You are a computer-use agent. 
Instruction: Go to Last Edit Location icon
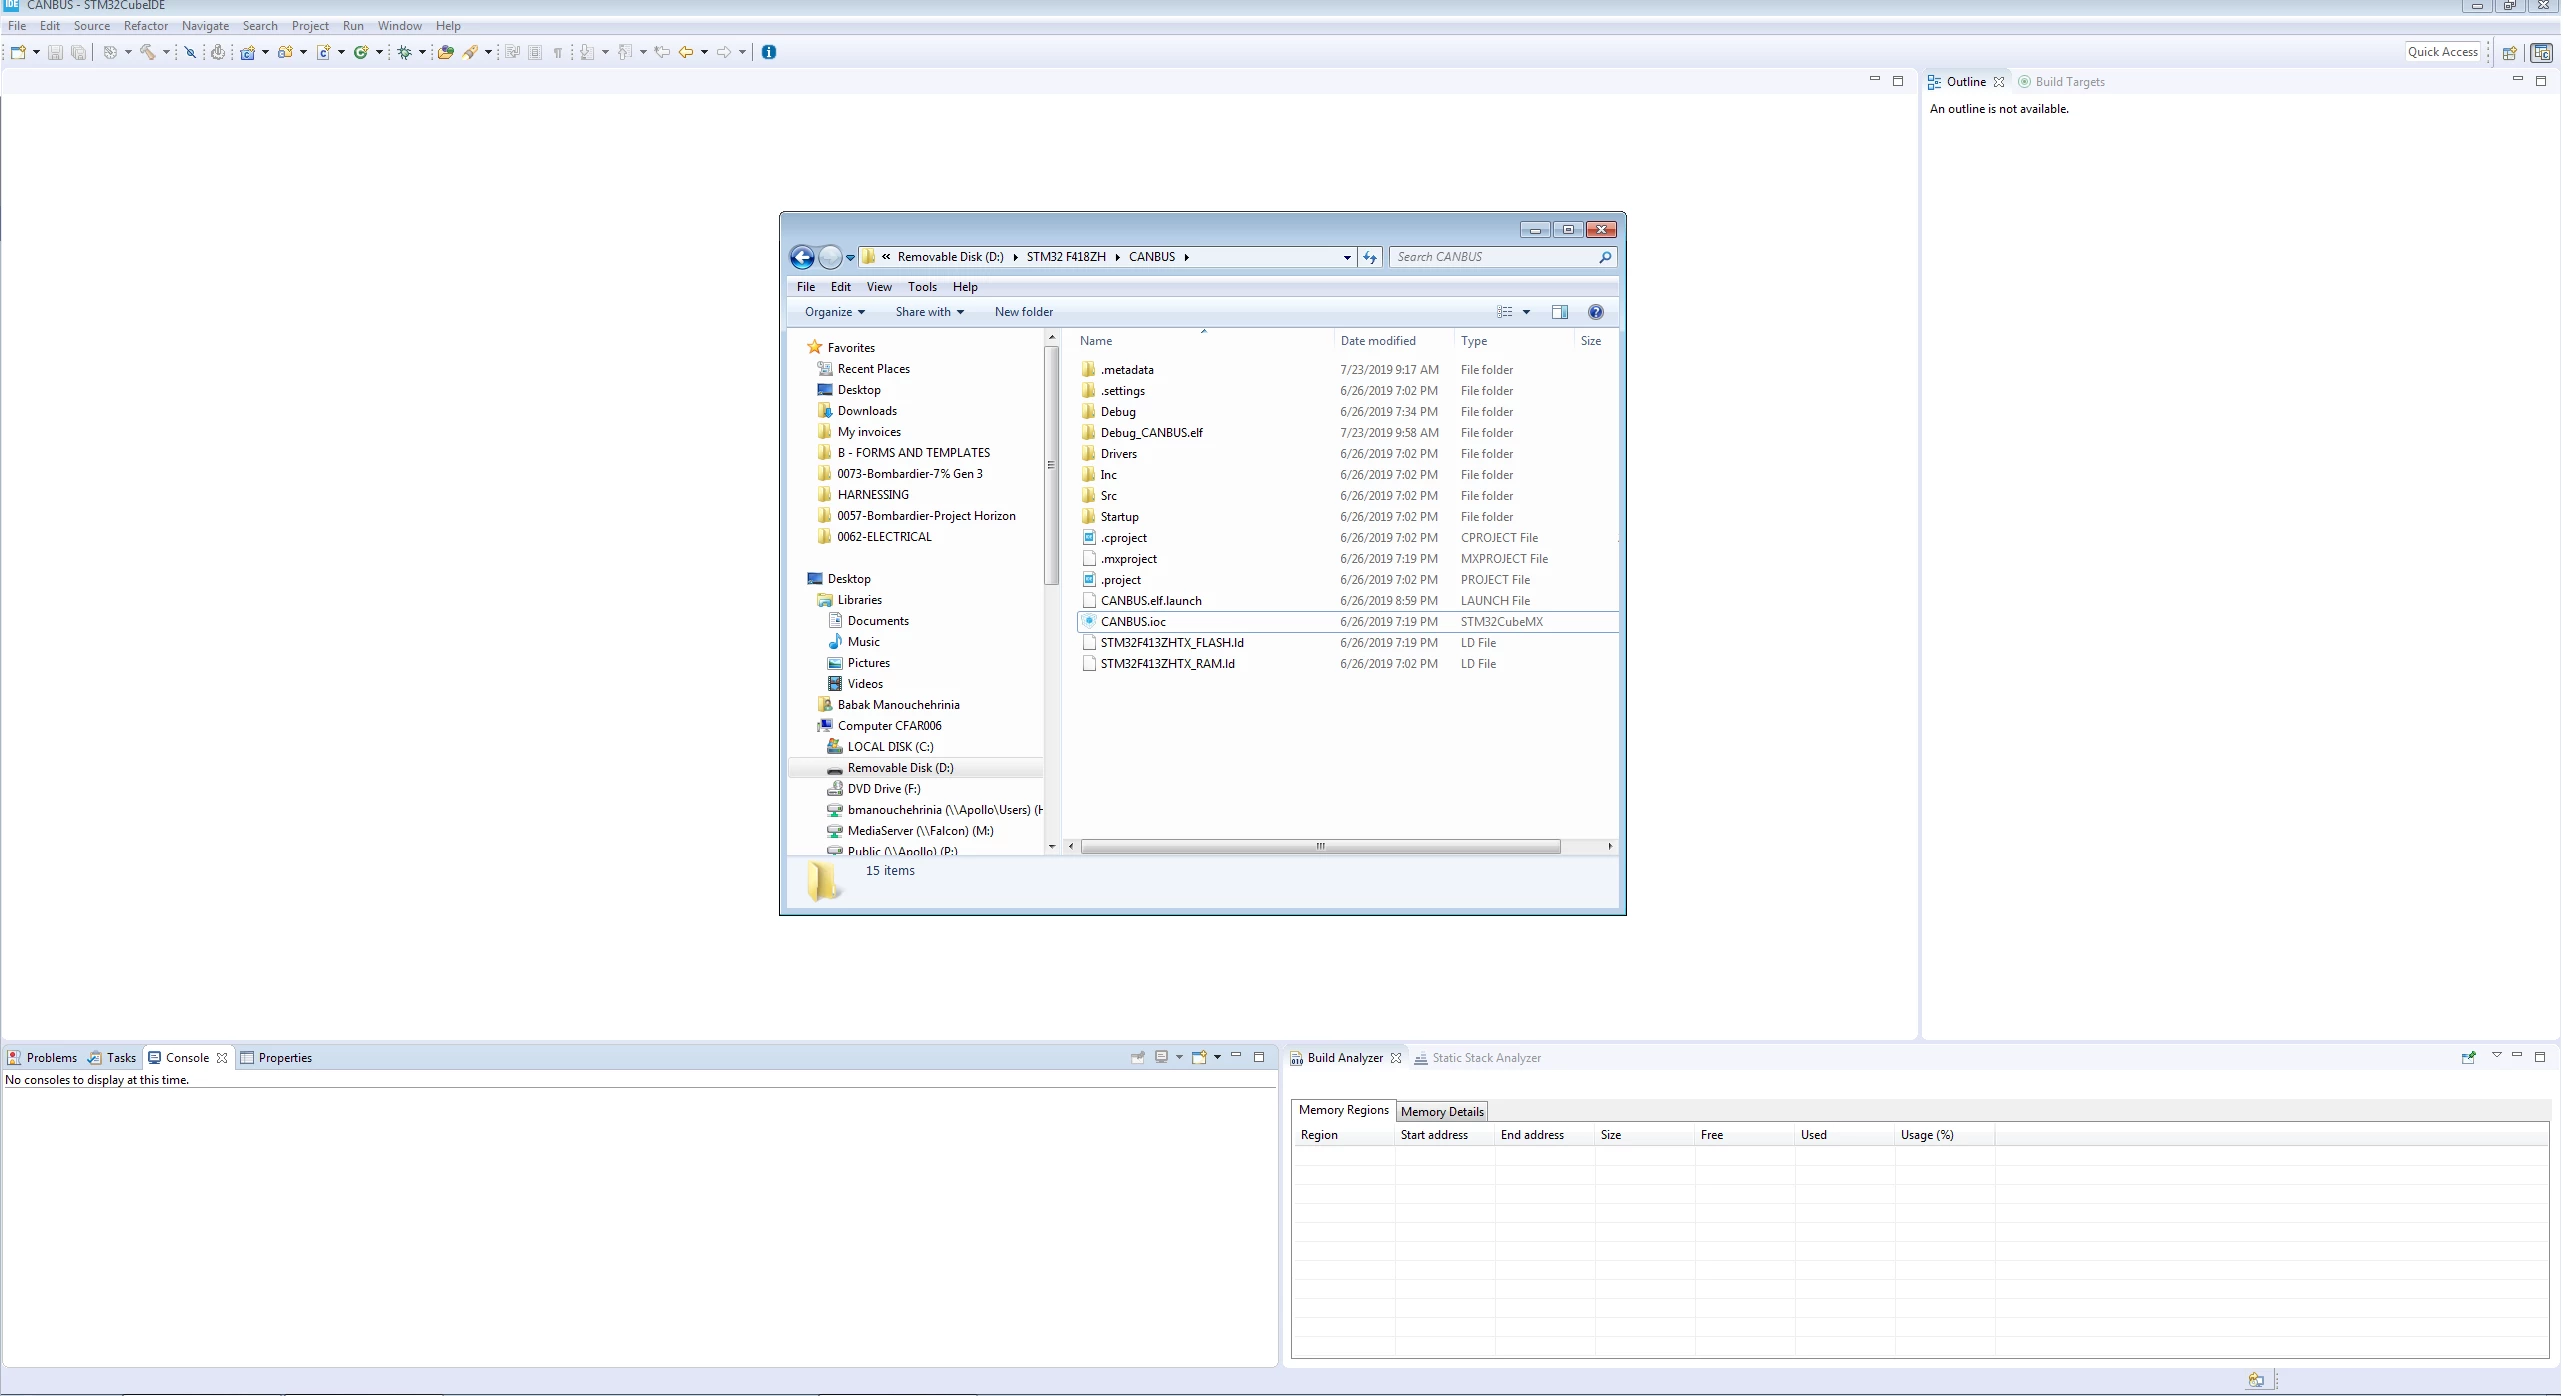662,52
